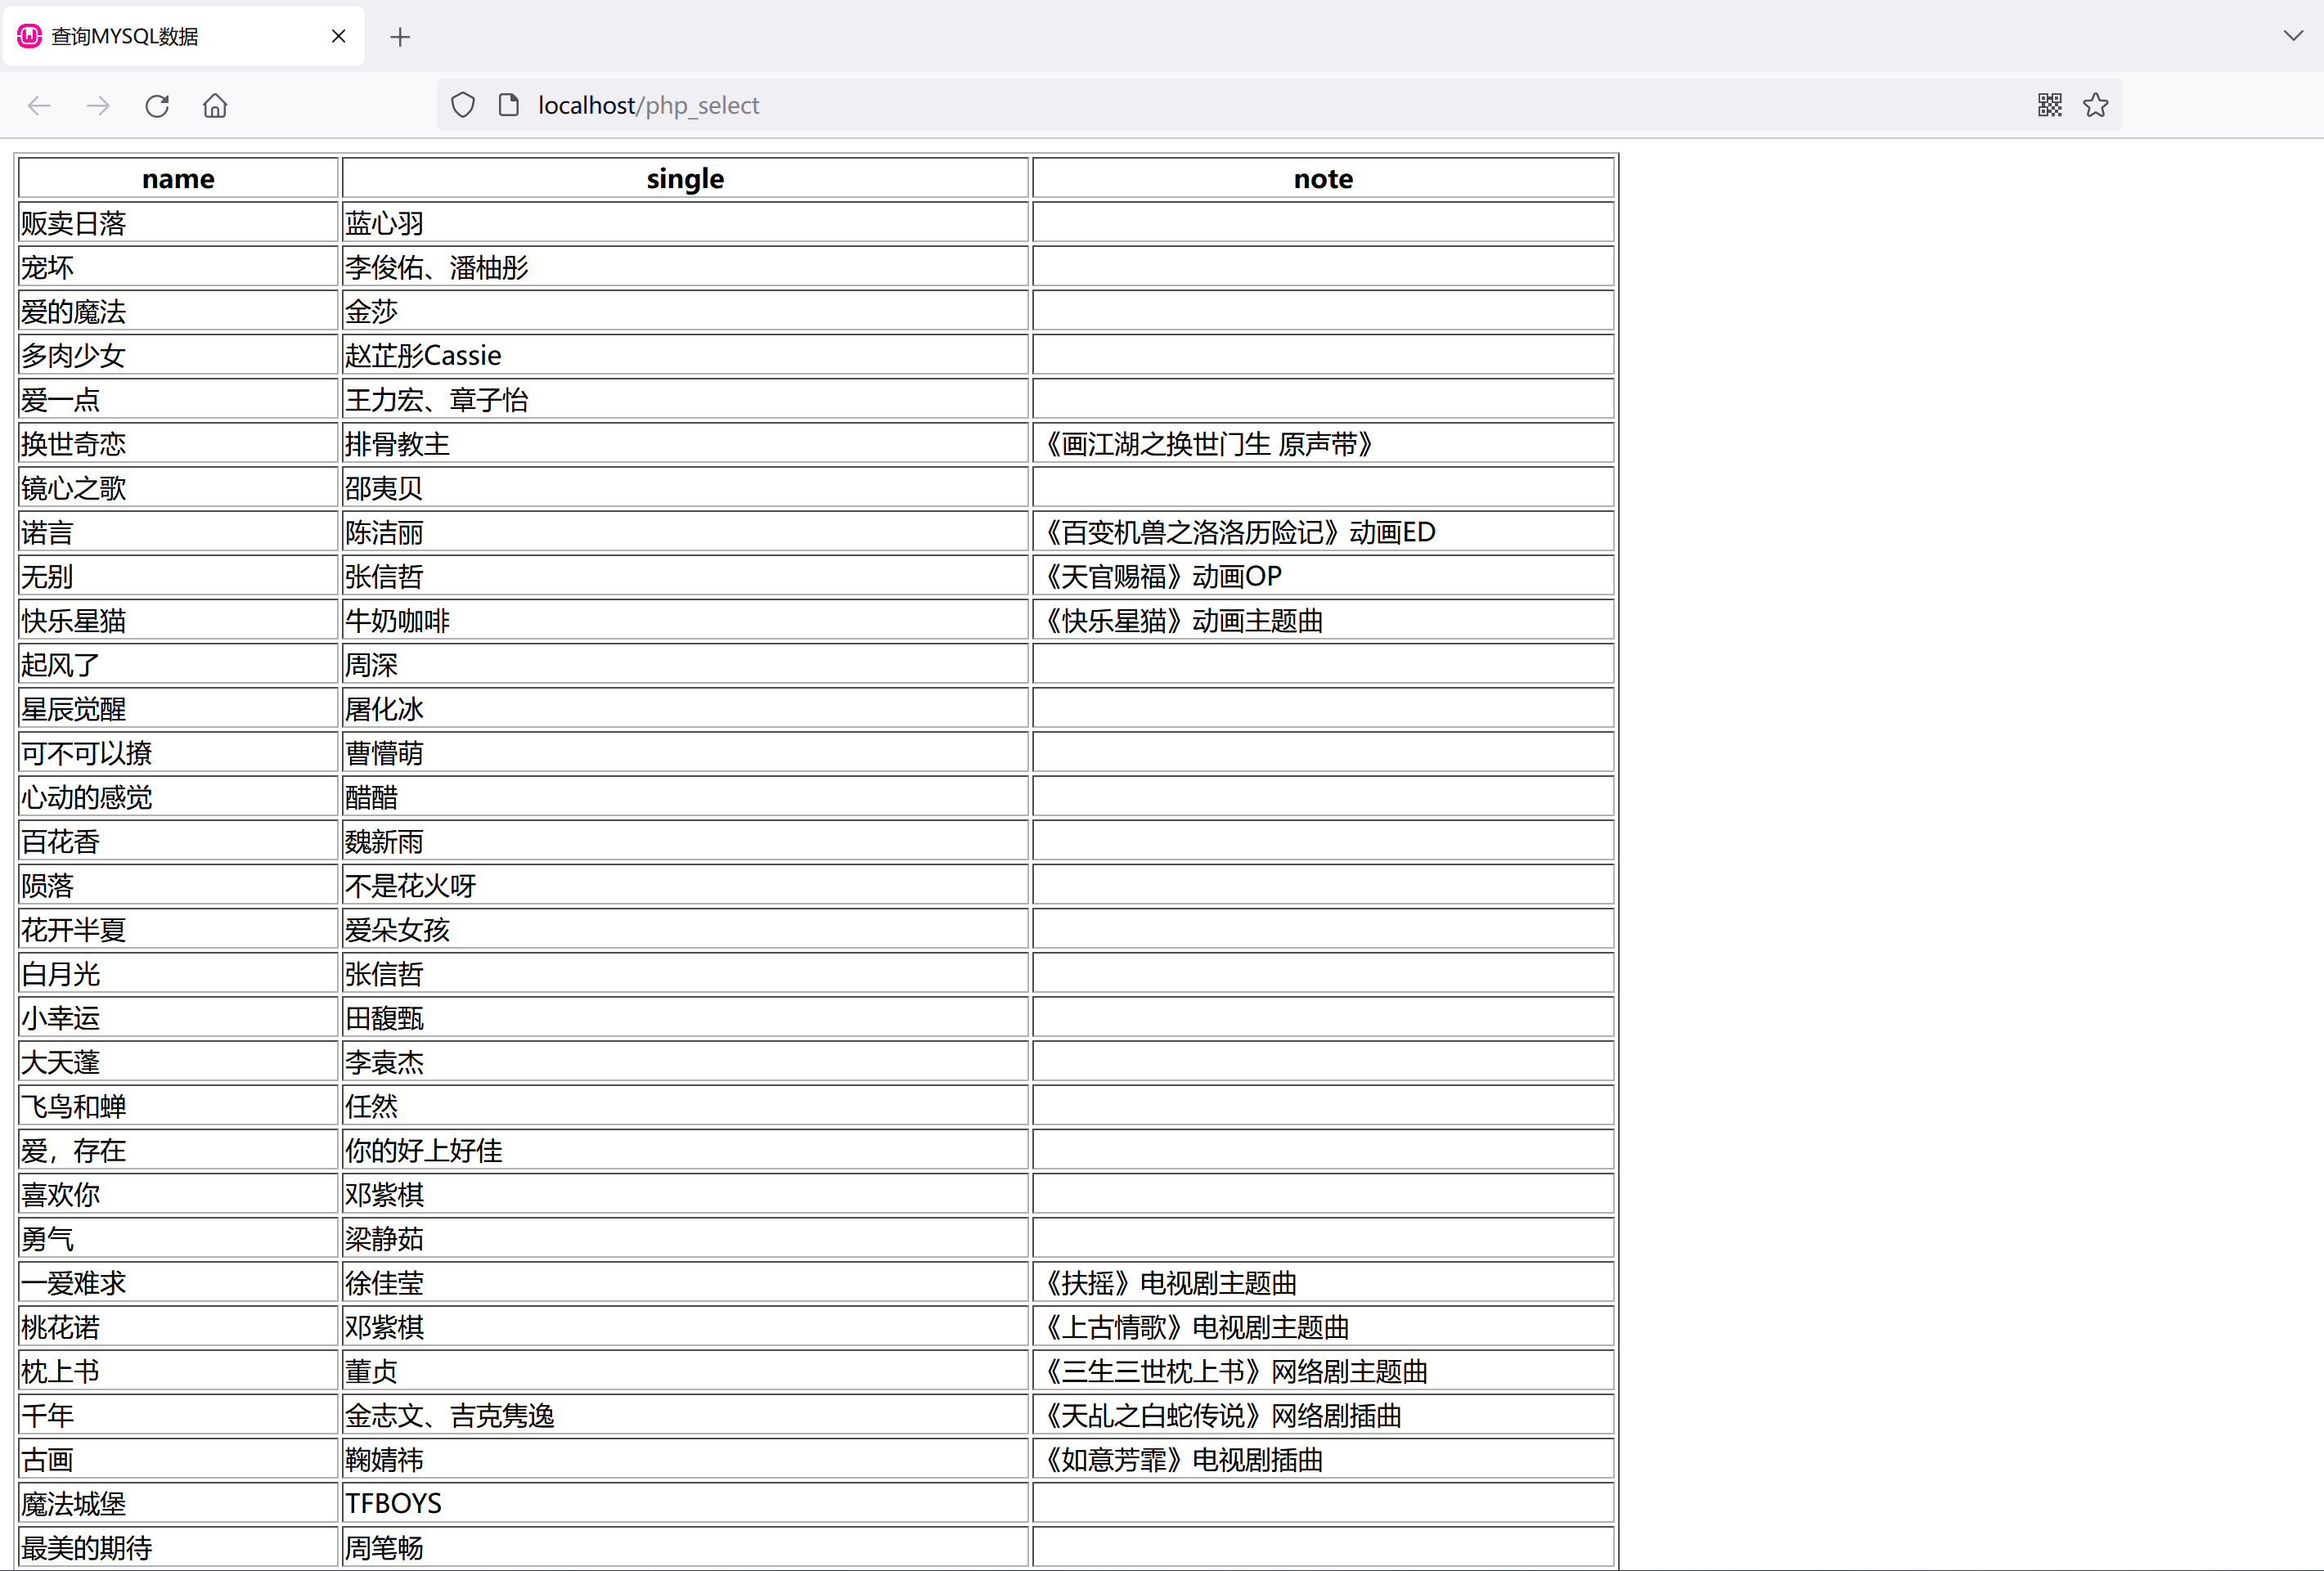The image size is (2324, 1571).
Task: Click the single column header
Action: pyautogui.click(x=685, y=179)
